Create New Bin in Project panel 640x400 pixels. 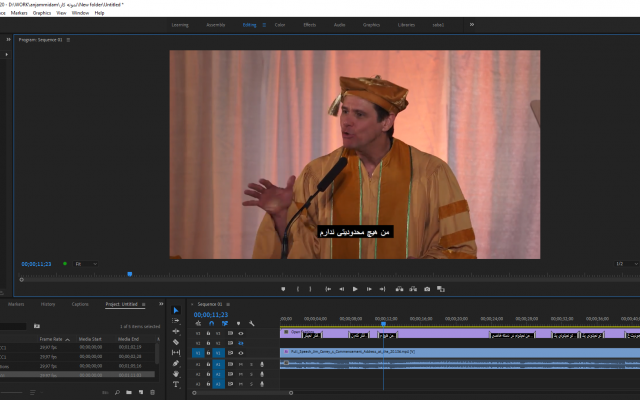coord(129,393)
